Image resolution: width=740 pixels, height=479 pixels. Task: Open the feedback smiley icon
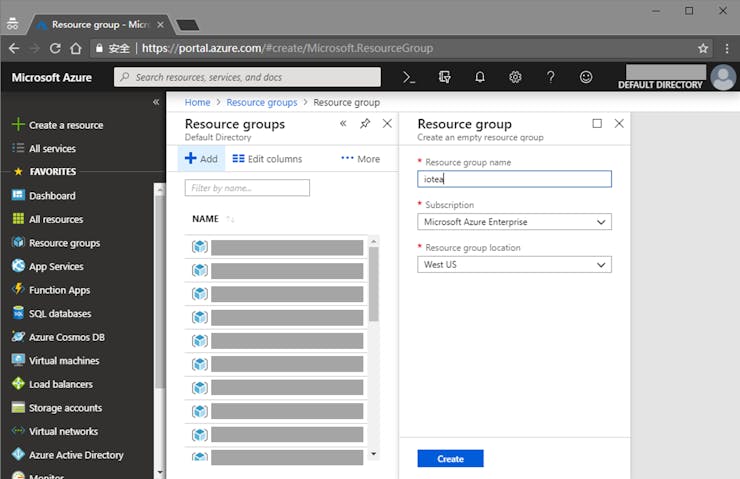586,77
